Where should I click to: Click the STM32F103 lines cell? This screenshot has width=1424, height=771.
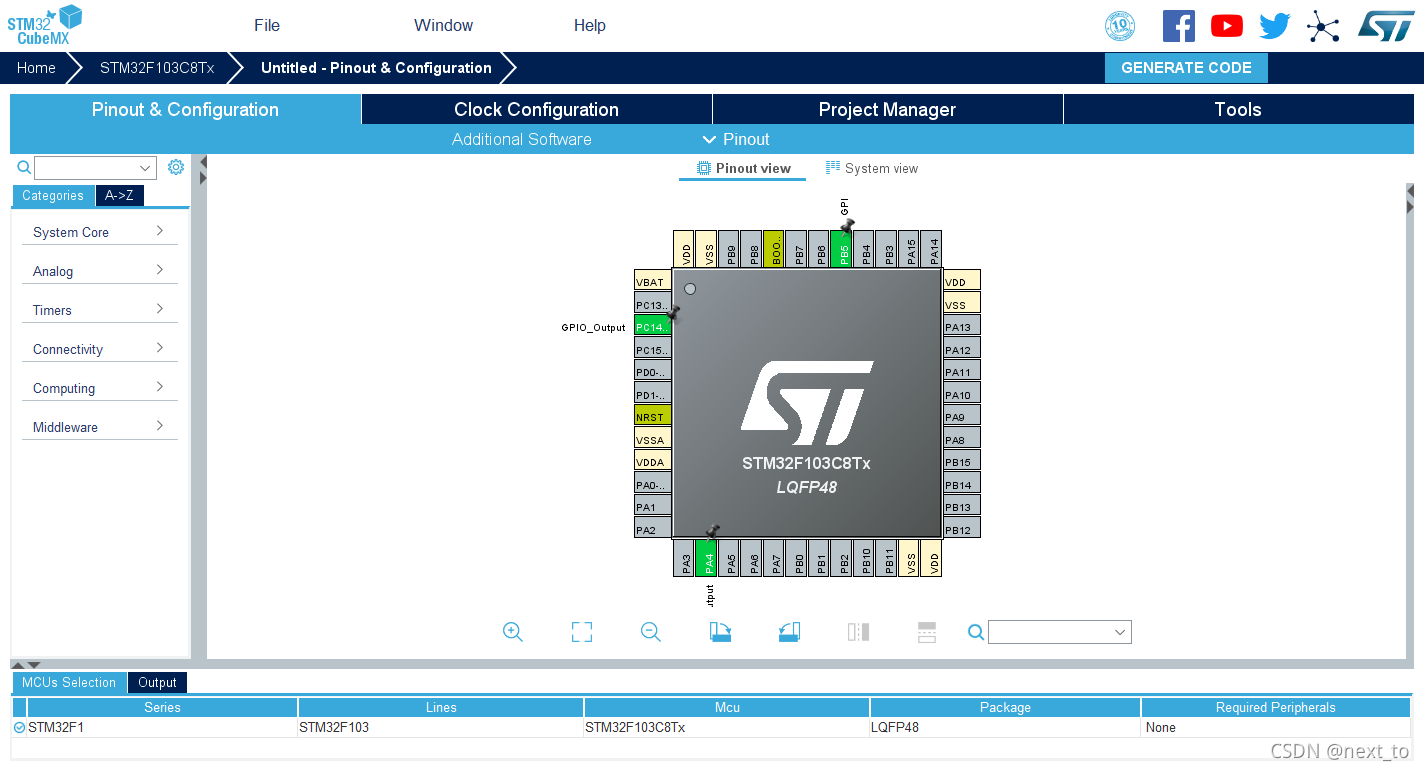click(x=441, y=727)
